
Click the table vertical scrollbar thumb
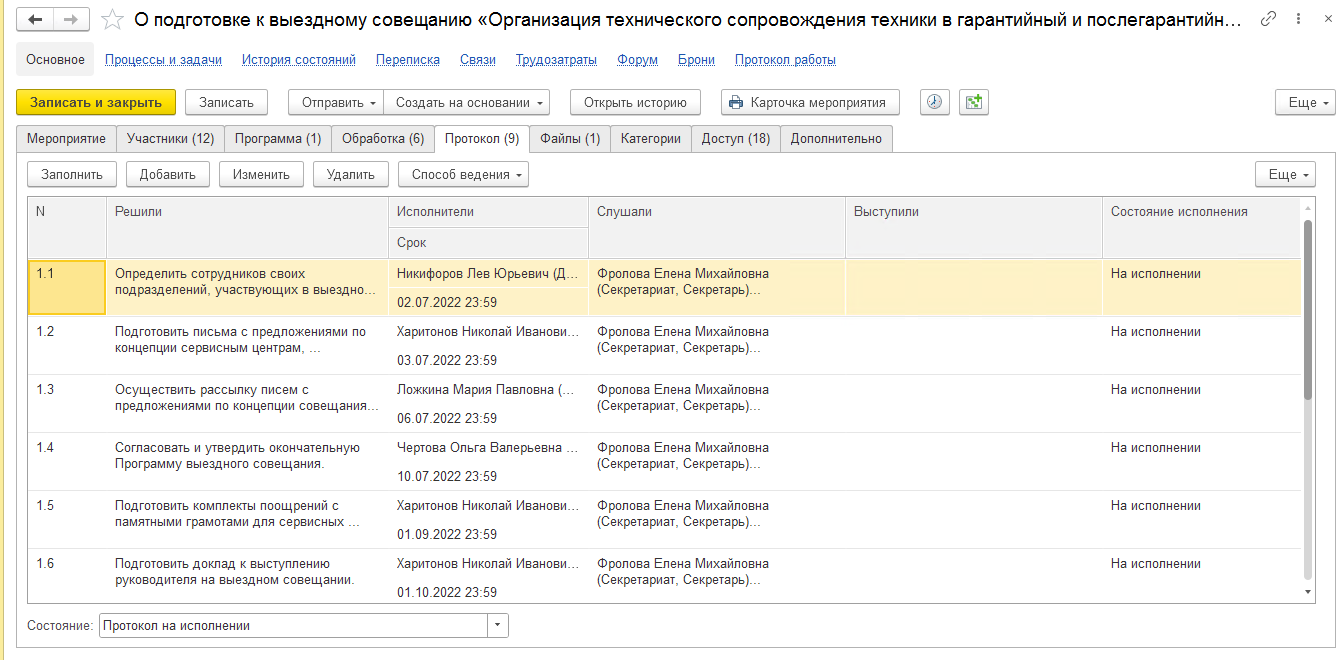pyautogui.click(x=1309, y=310)
